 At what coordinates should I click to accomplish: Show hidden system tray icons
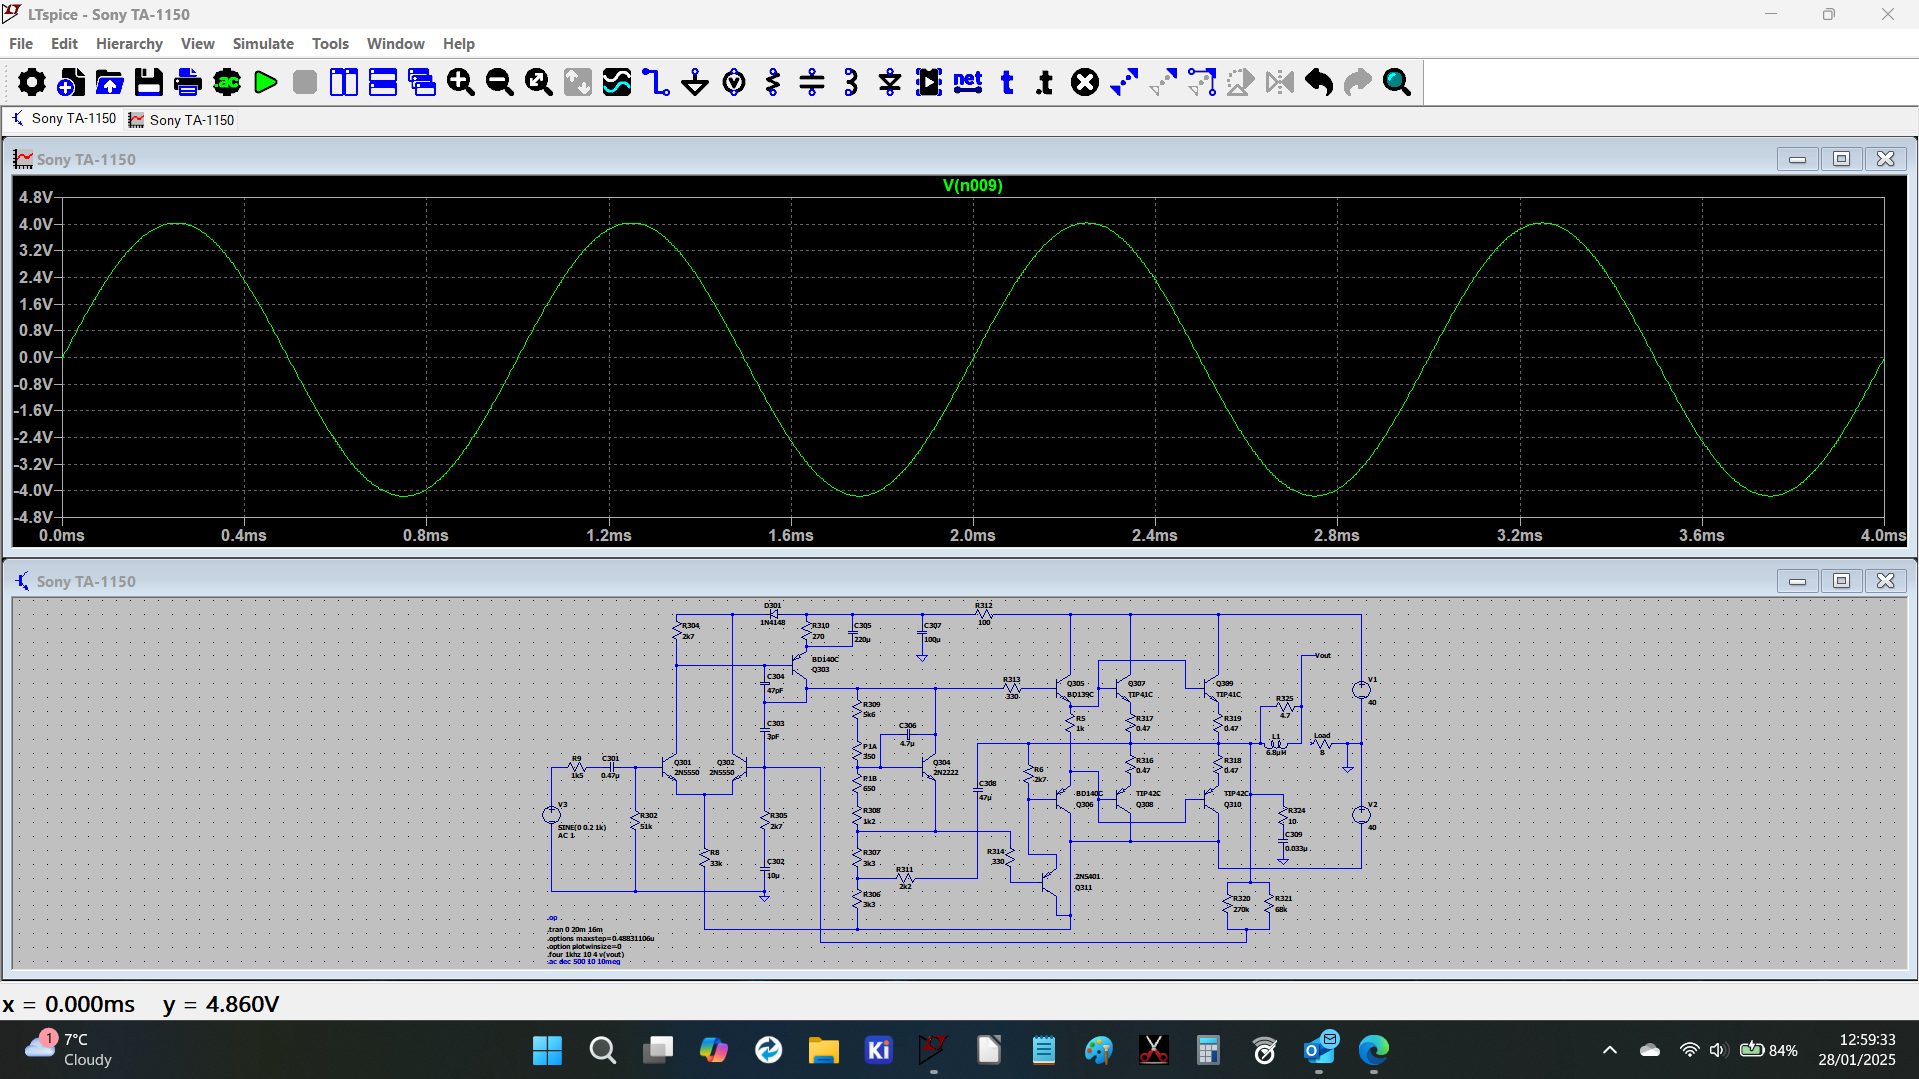(x=1609, y=1050)
